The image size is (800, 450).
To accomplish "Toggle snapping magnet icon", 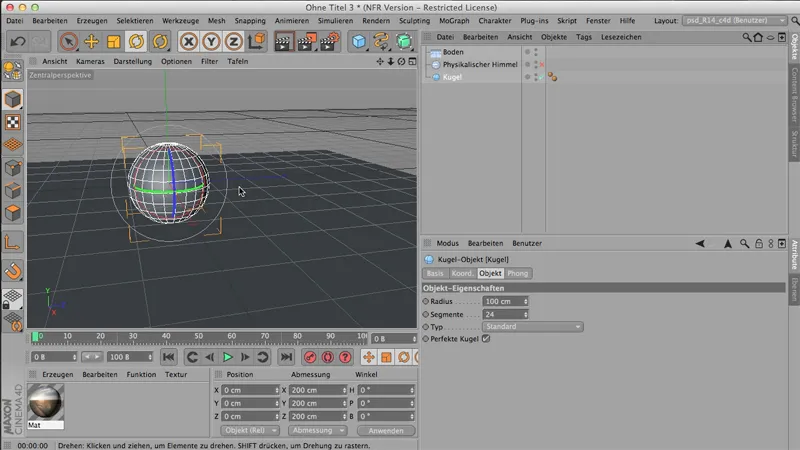I will 13,271.
